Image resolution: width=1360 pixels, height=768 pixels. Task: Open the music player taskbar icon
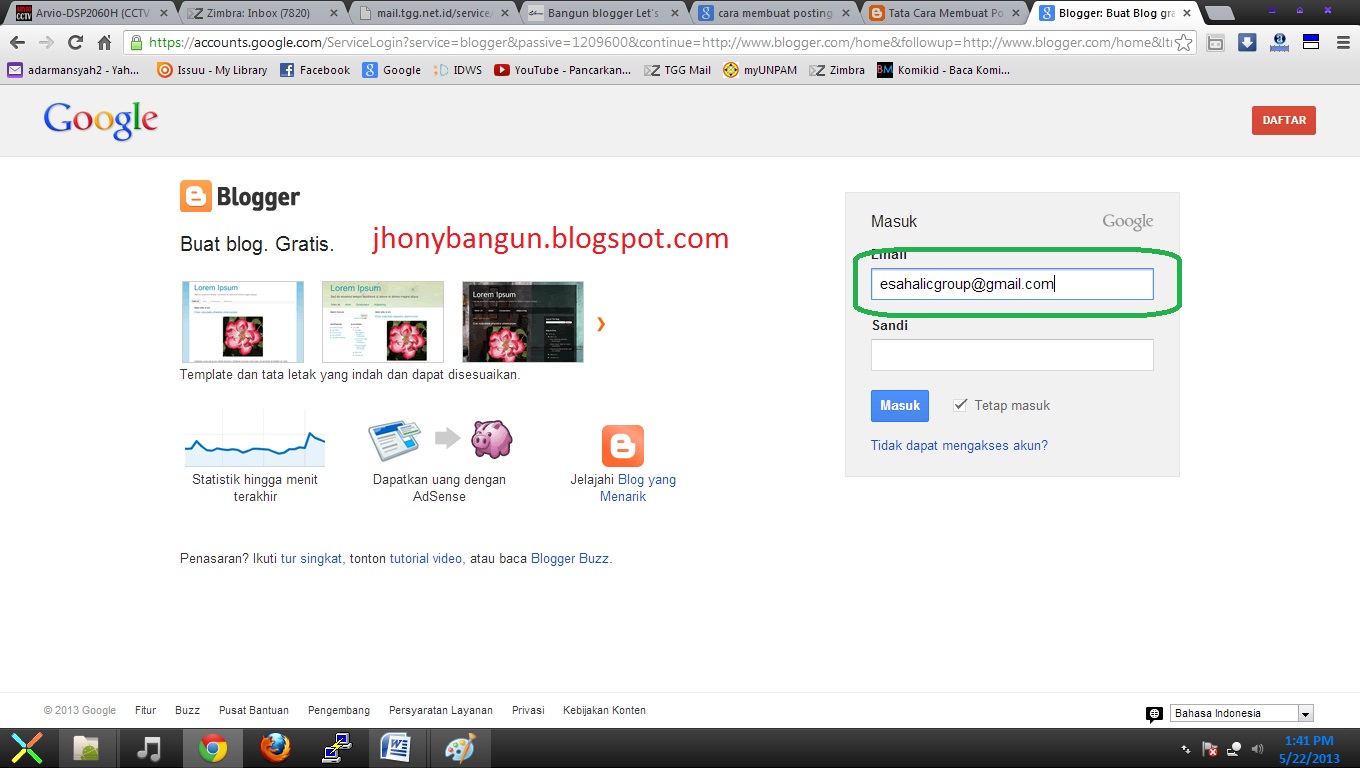coord(149,748)
